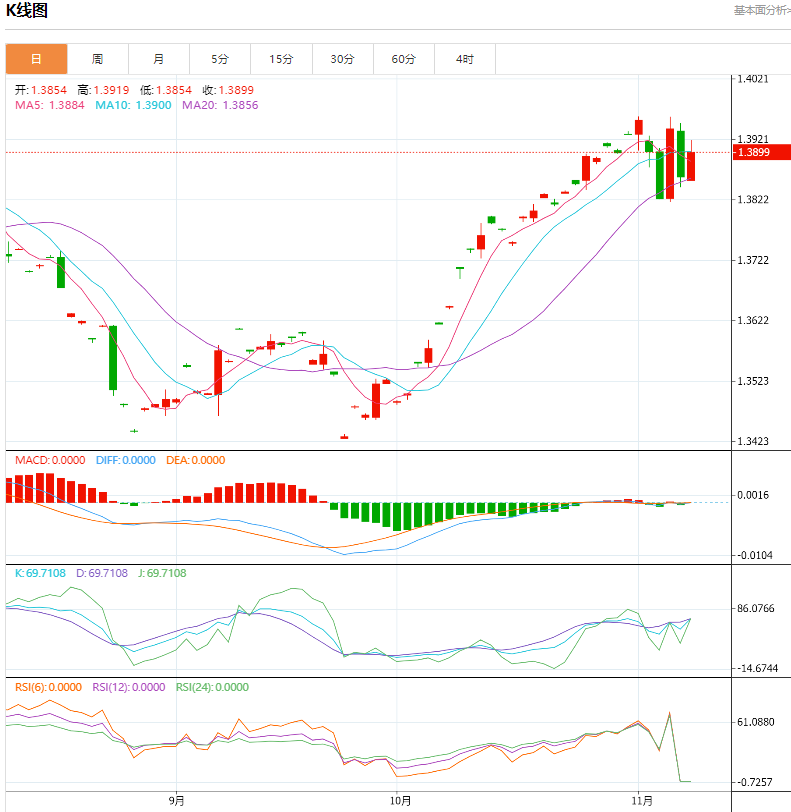Click the MA10: 1.3900 label
Screen dimensions: 791x812
(133, 105)
